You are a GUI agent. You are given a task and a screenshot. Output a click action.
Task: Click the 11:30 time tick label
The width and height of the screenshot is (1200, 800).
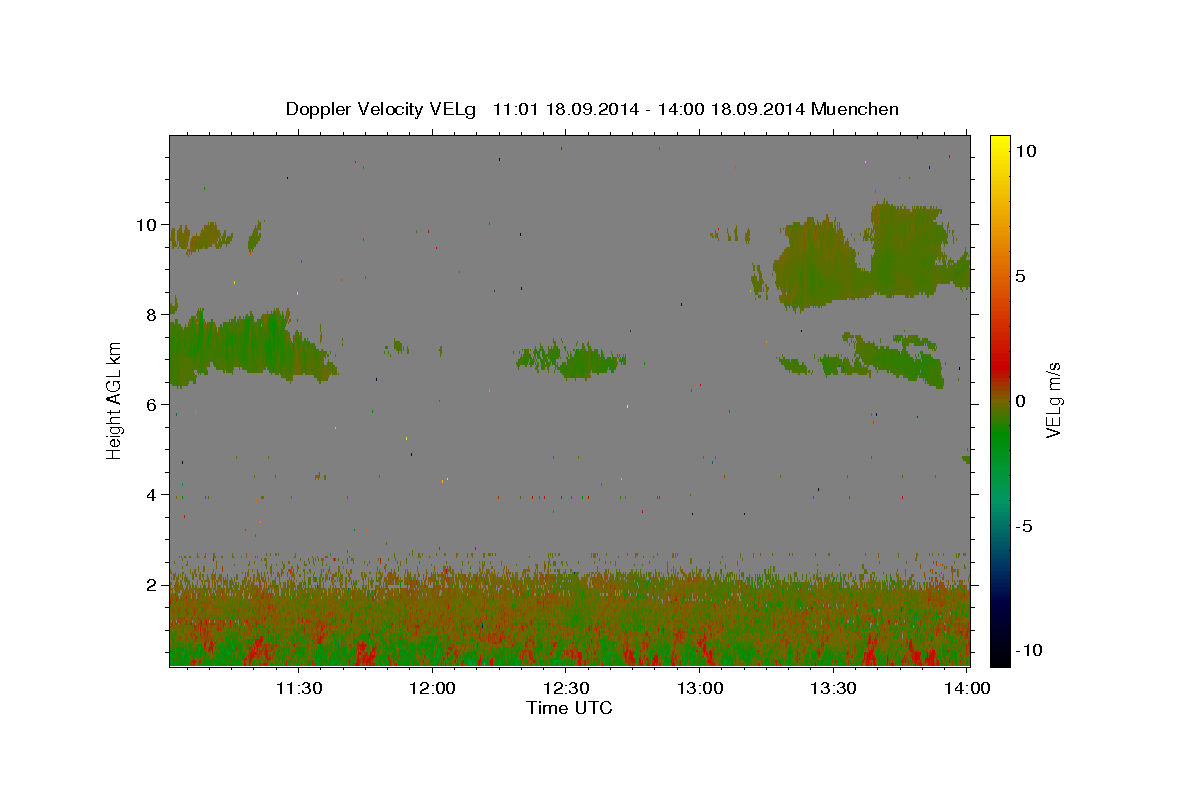click(298, 688)
